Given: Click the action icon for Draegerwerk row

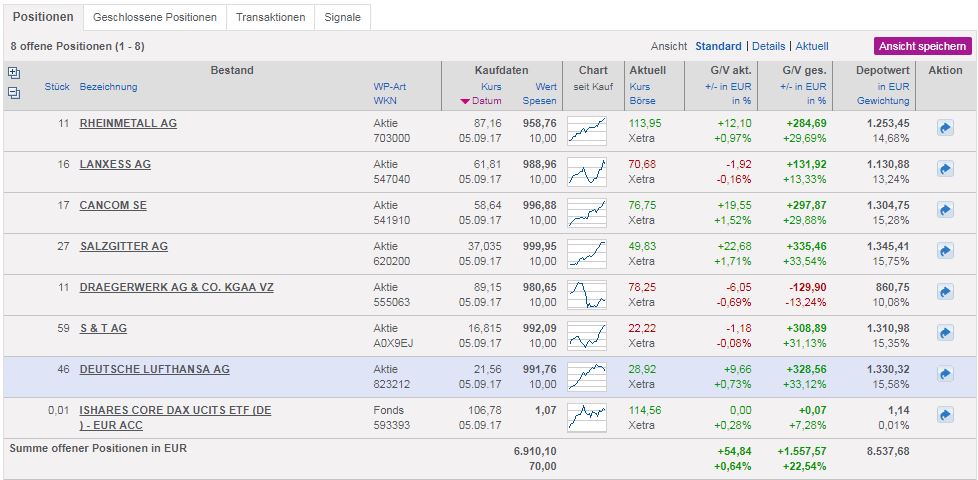Looking at the screenshot, I should [944, 293].
